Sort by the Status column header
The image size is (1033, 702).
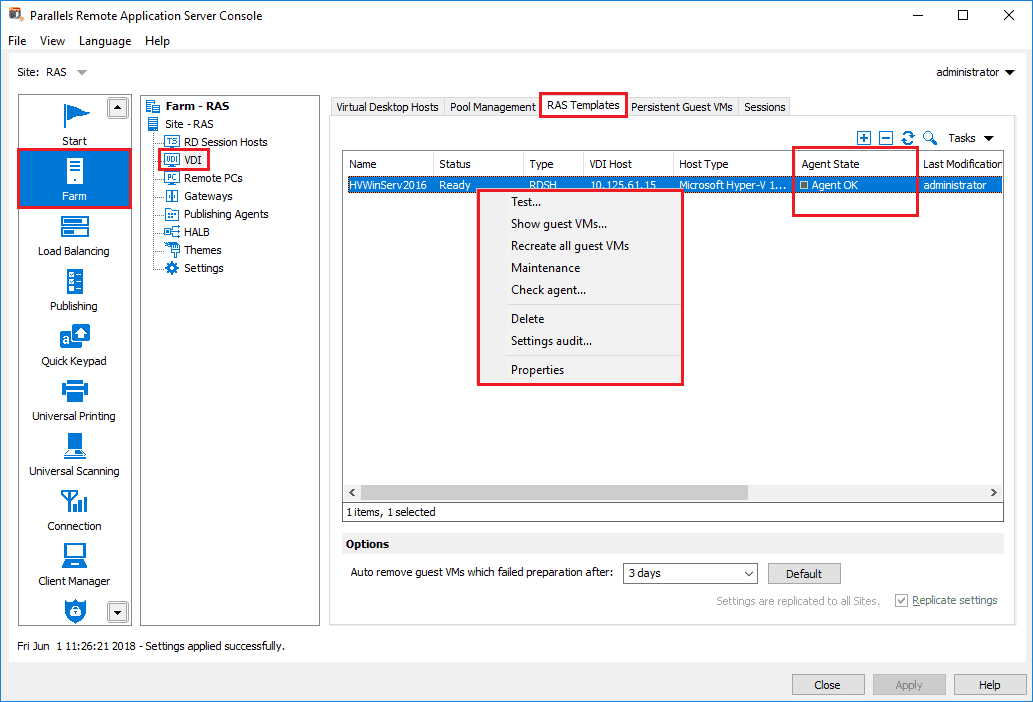[478, 164]
